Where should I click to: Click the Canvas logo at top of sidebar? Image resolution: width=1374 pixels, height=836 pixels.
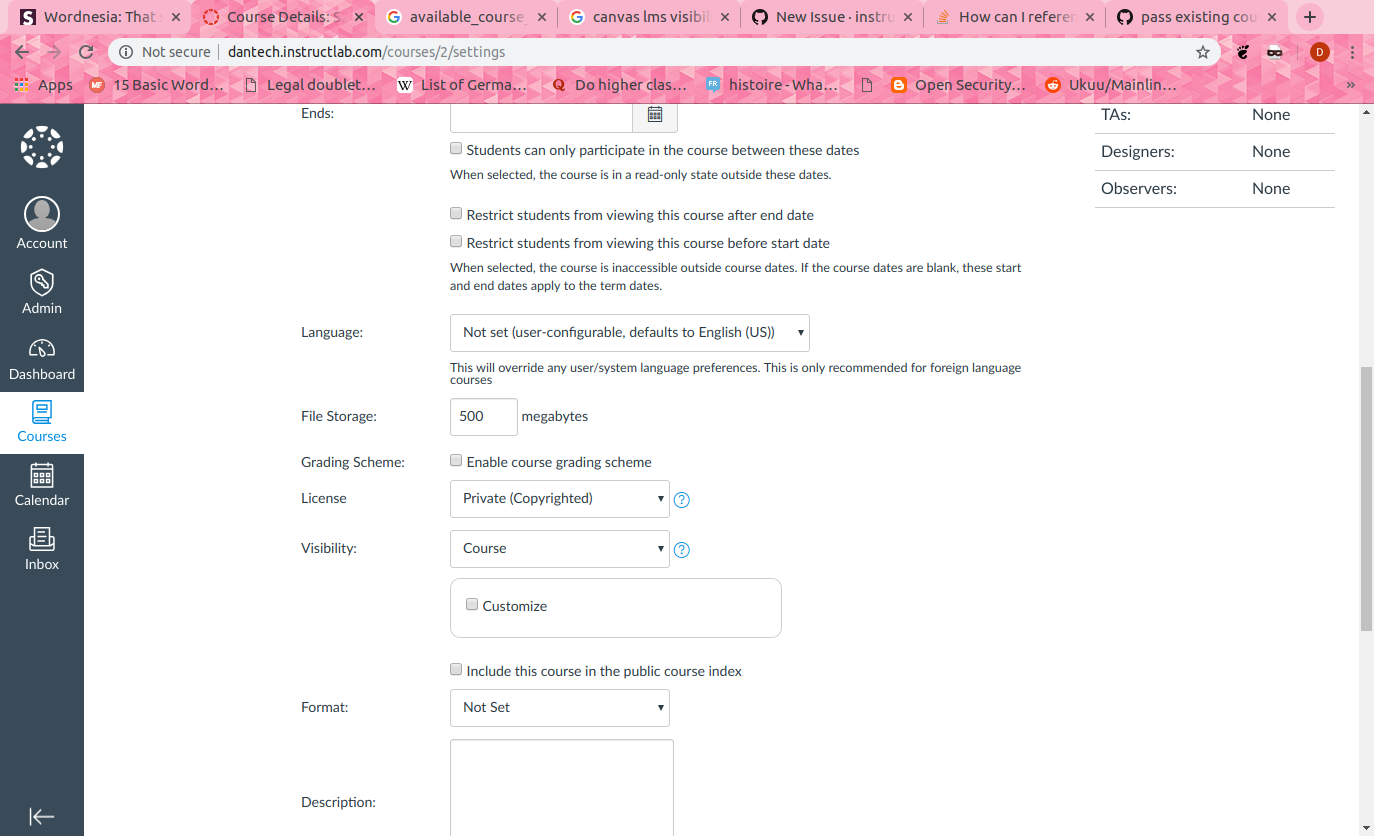(41, 146)
